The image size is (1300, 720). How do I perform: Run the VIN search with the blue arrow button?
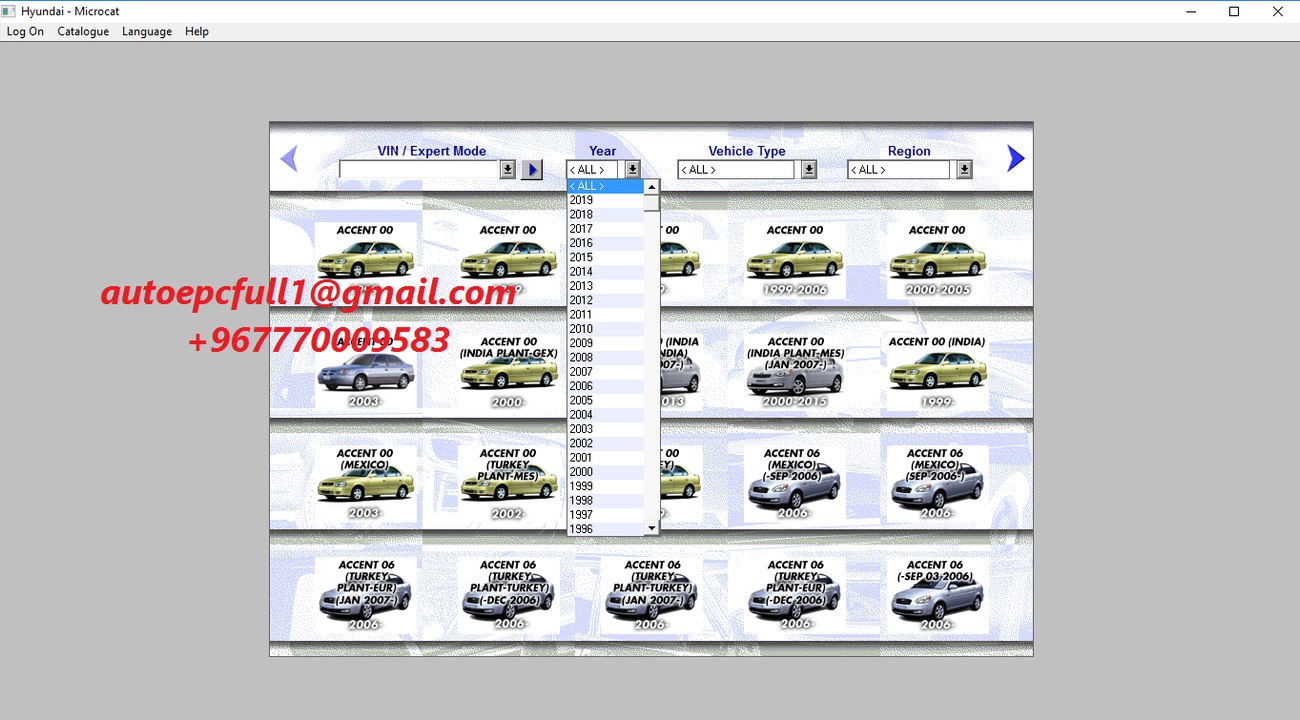coord(532,170)
